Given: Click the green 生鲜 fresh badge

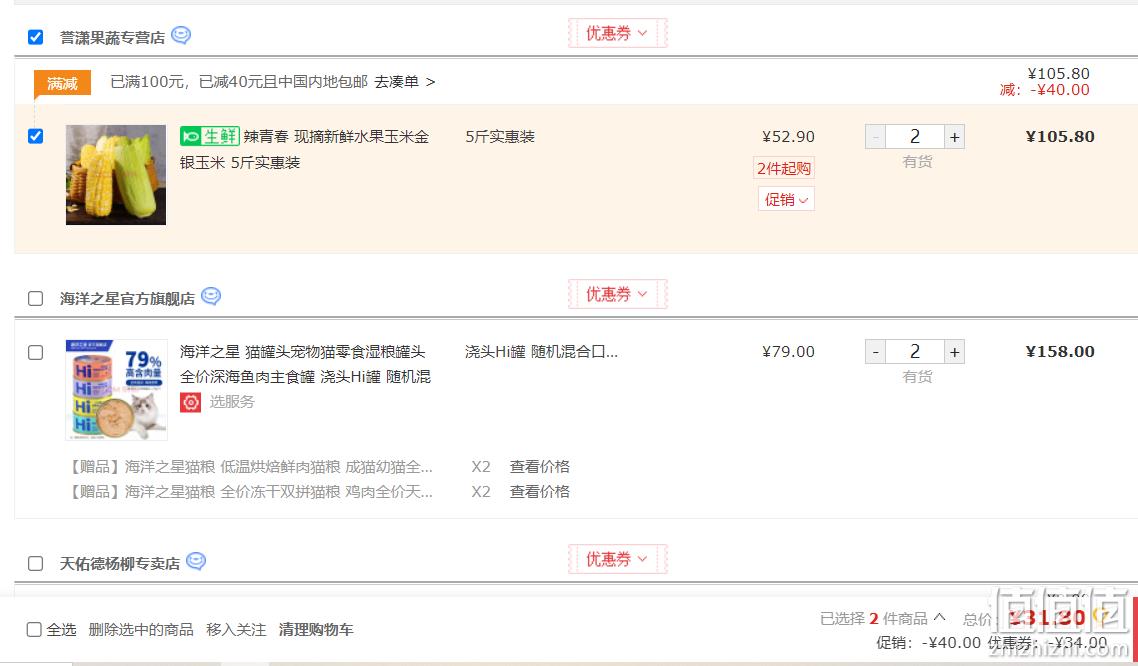Looking at the screenshot, I should tap(210, 136).
